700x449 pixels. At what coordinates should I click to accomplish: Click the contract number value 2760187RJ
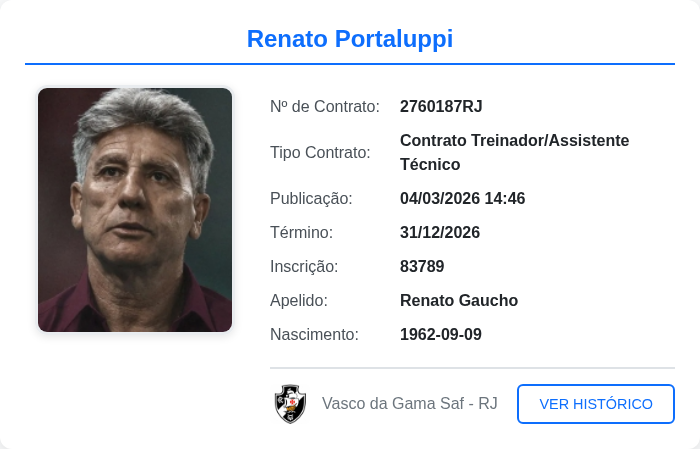[x=441, y=106]
